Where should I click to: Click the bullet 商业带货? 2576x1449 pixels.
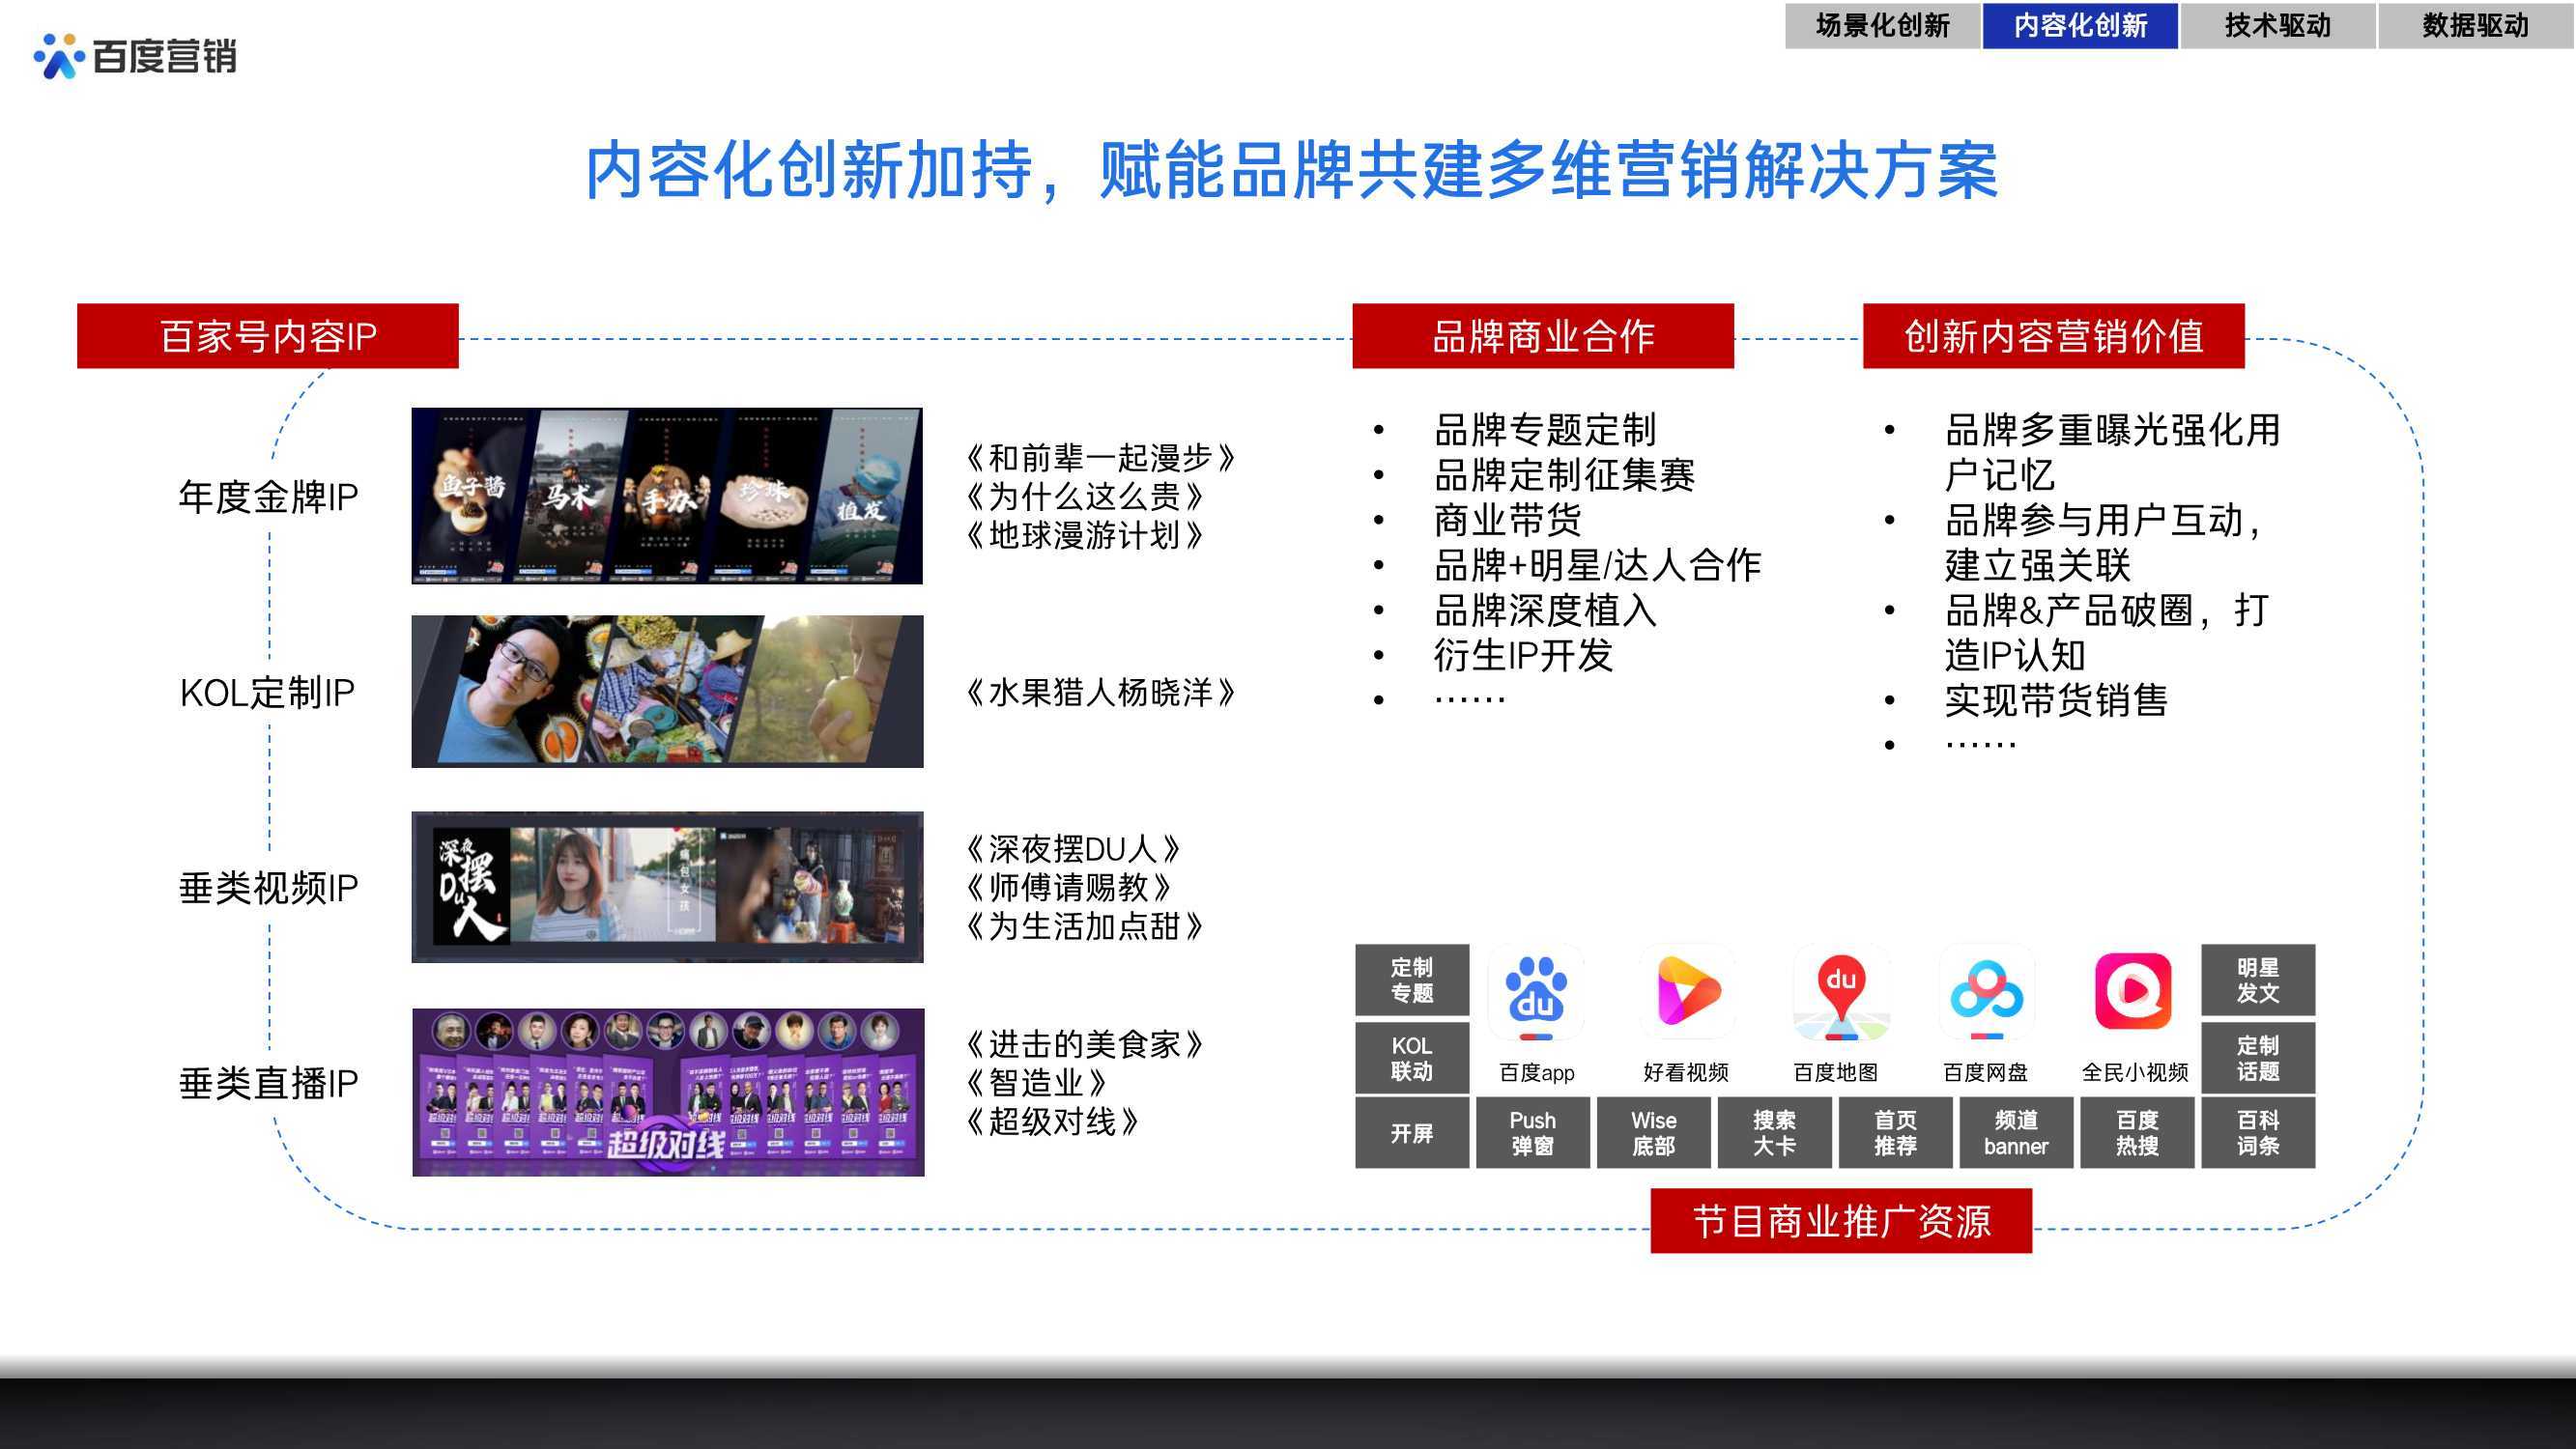pos(1508,520)
